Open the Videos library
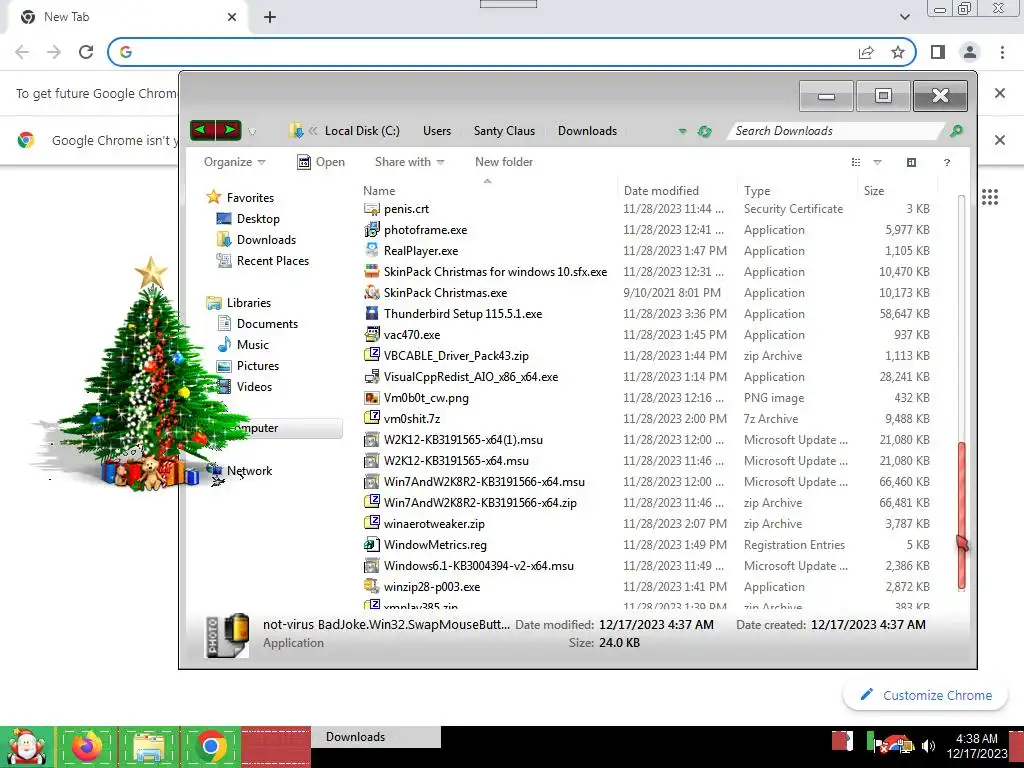1024x768 pixels. [254, 387]
